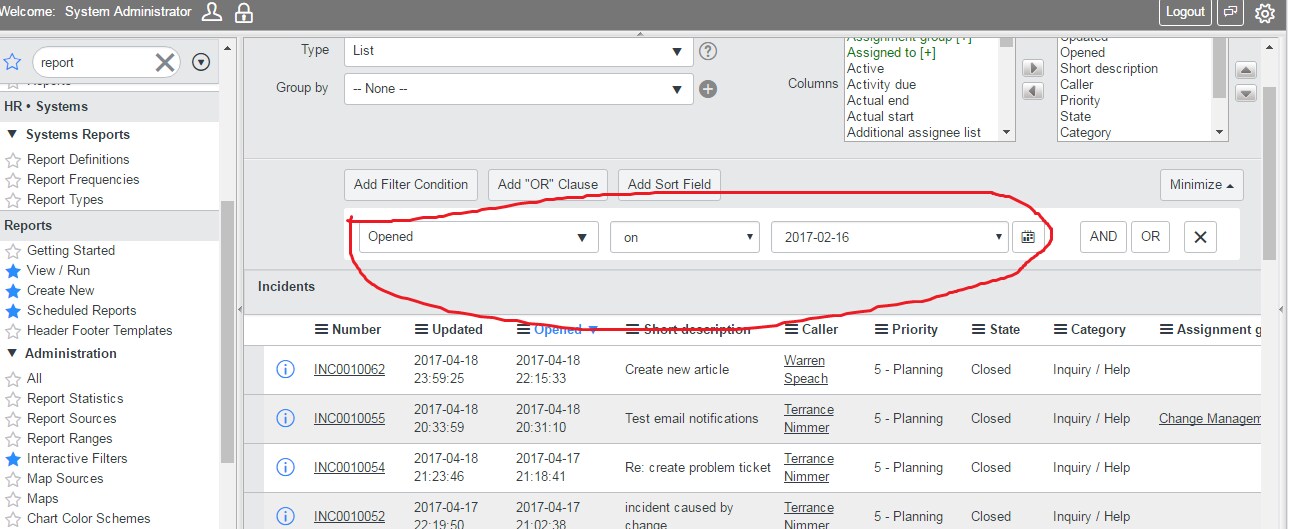Open Report Types module
Viewport: 1304px width, 529px height.
point(65,200)
